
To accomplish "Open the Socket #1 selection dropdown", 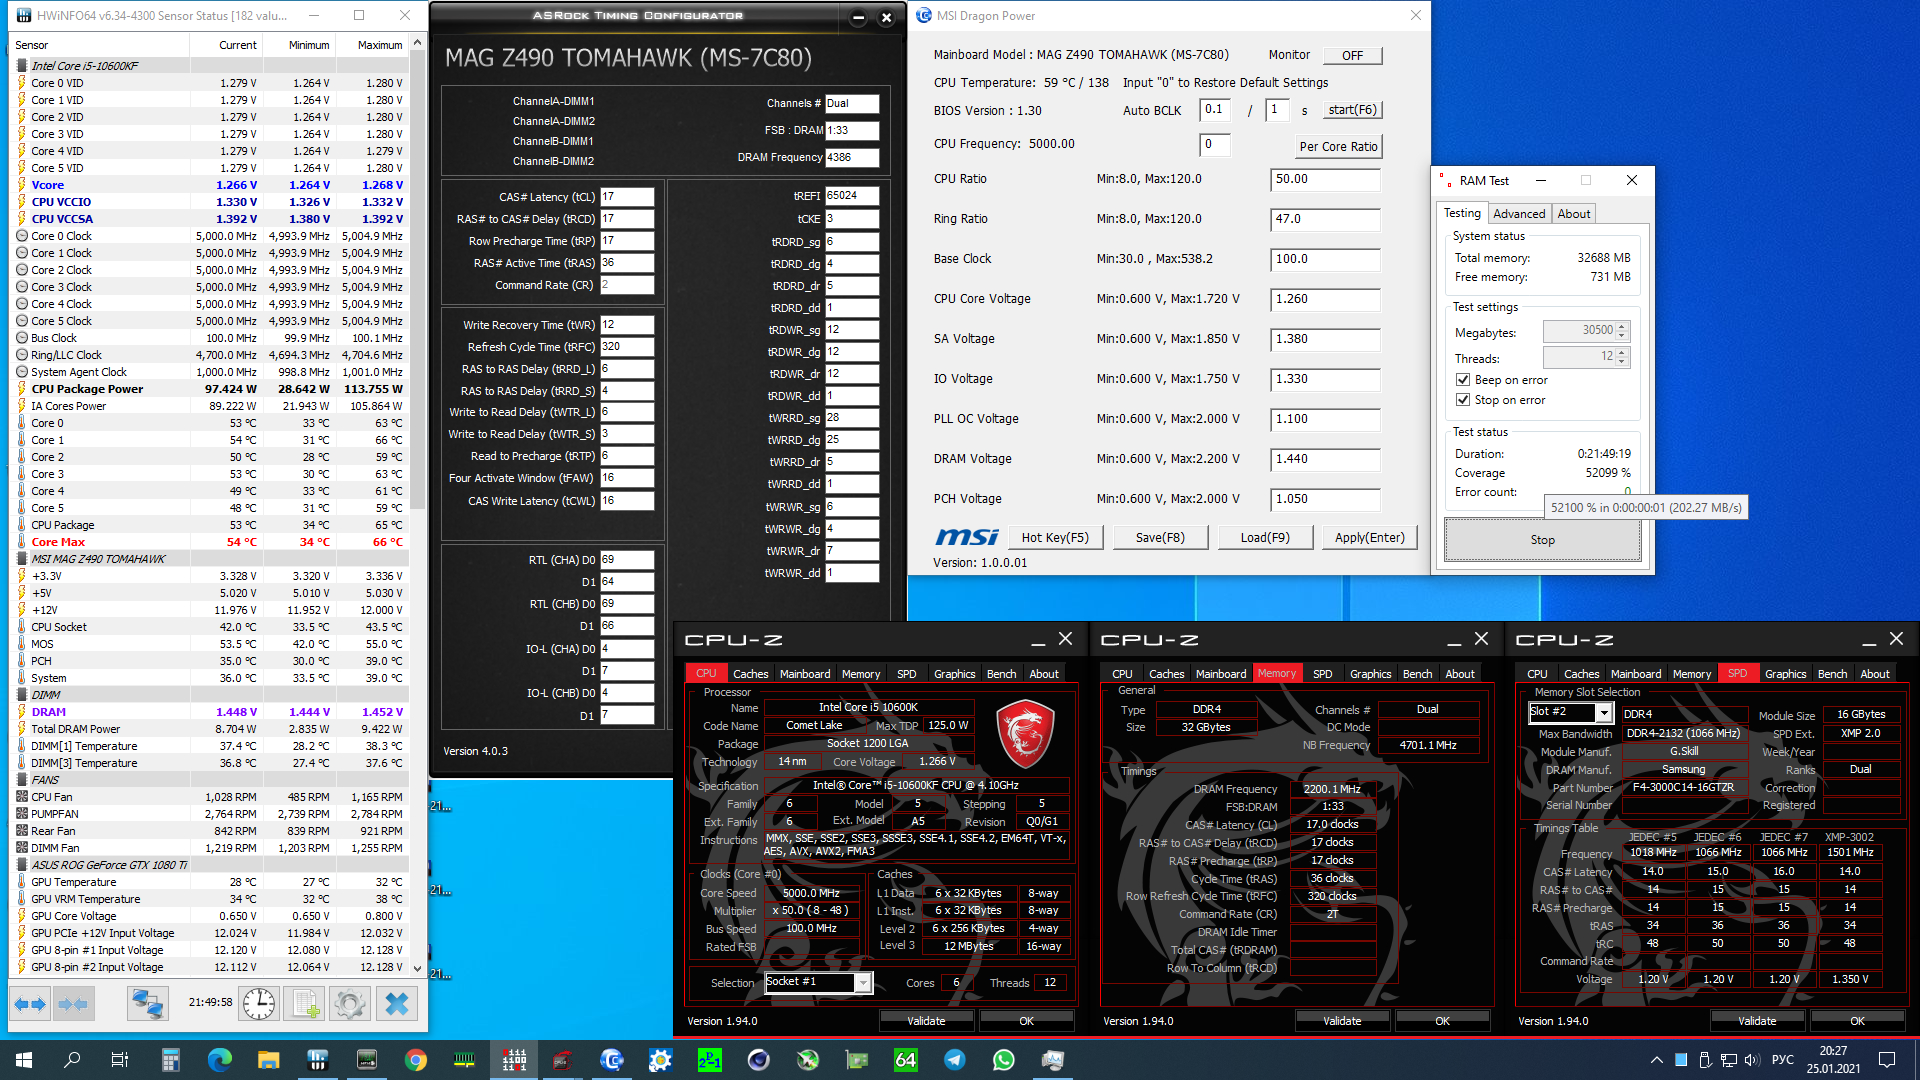I will pyautogui.click(x=862, y=983).
